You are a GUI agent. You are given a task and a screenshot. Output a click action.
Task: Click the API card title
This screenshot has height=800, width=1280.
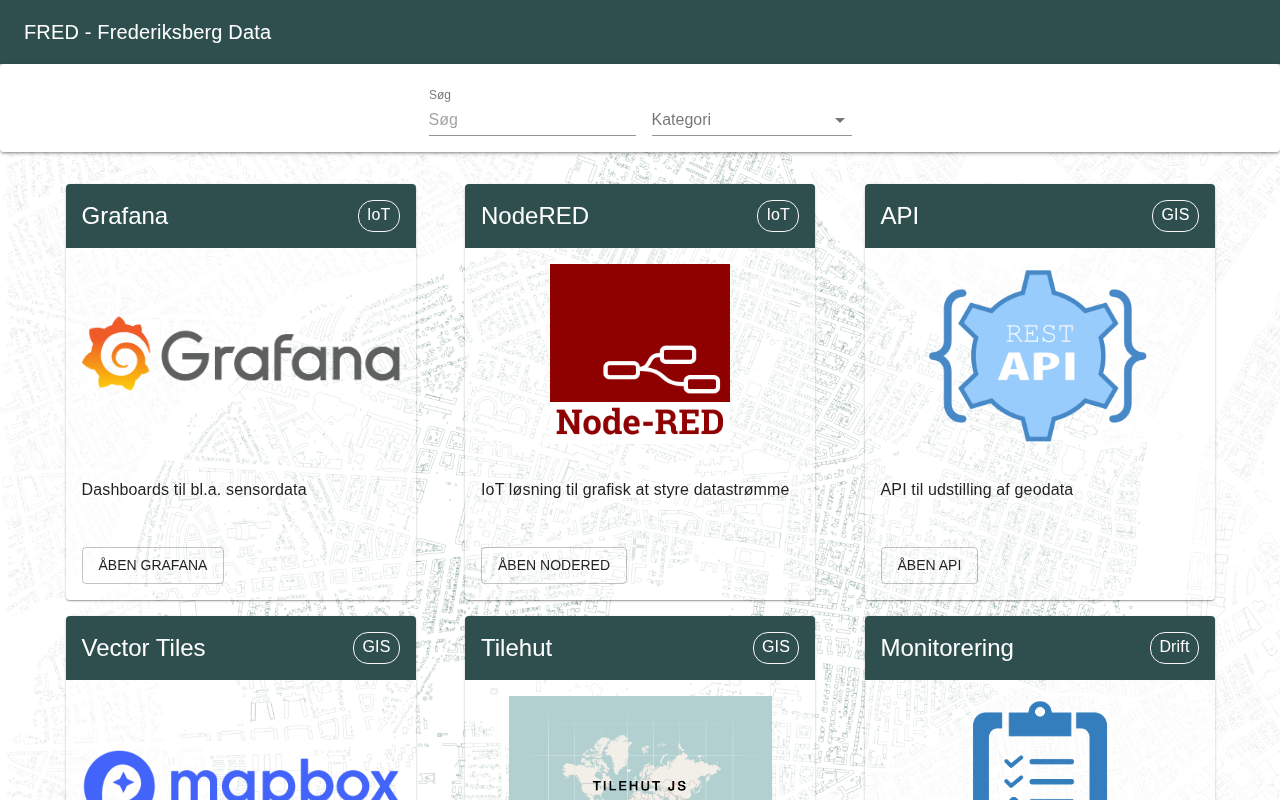coord(900,216)
